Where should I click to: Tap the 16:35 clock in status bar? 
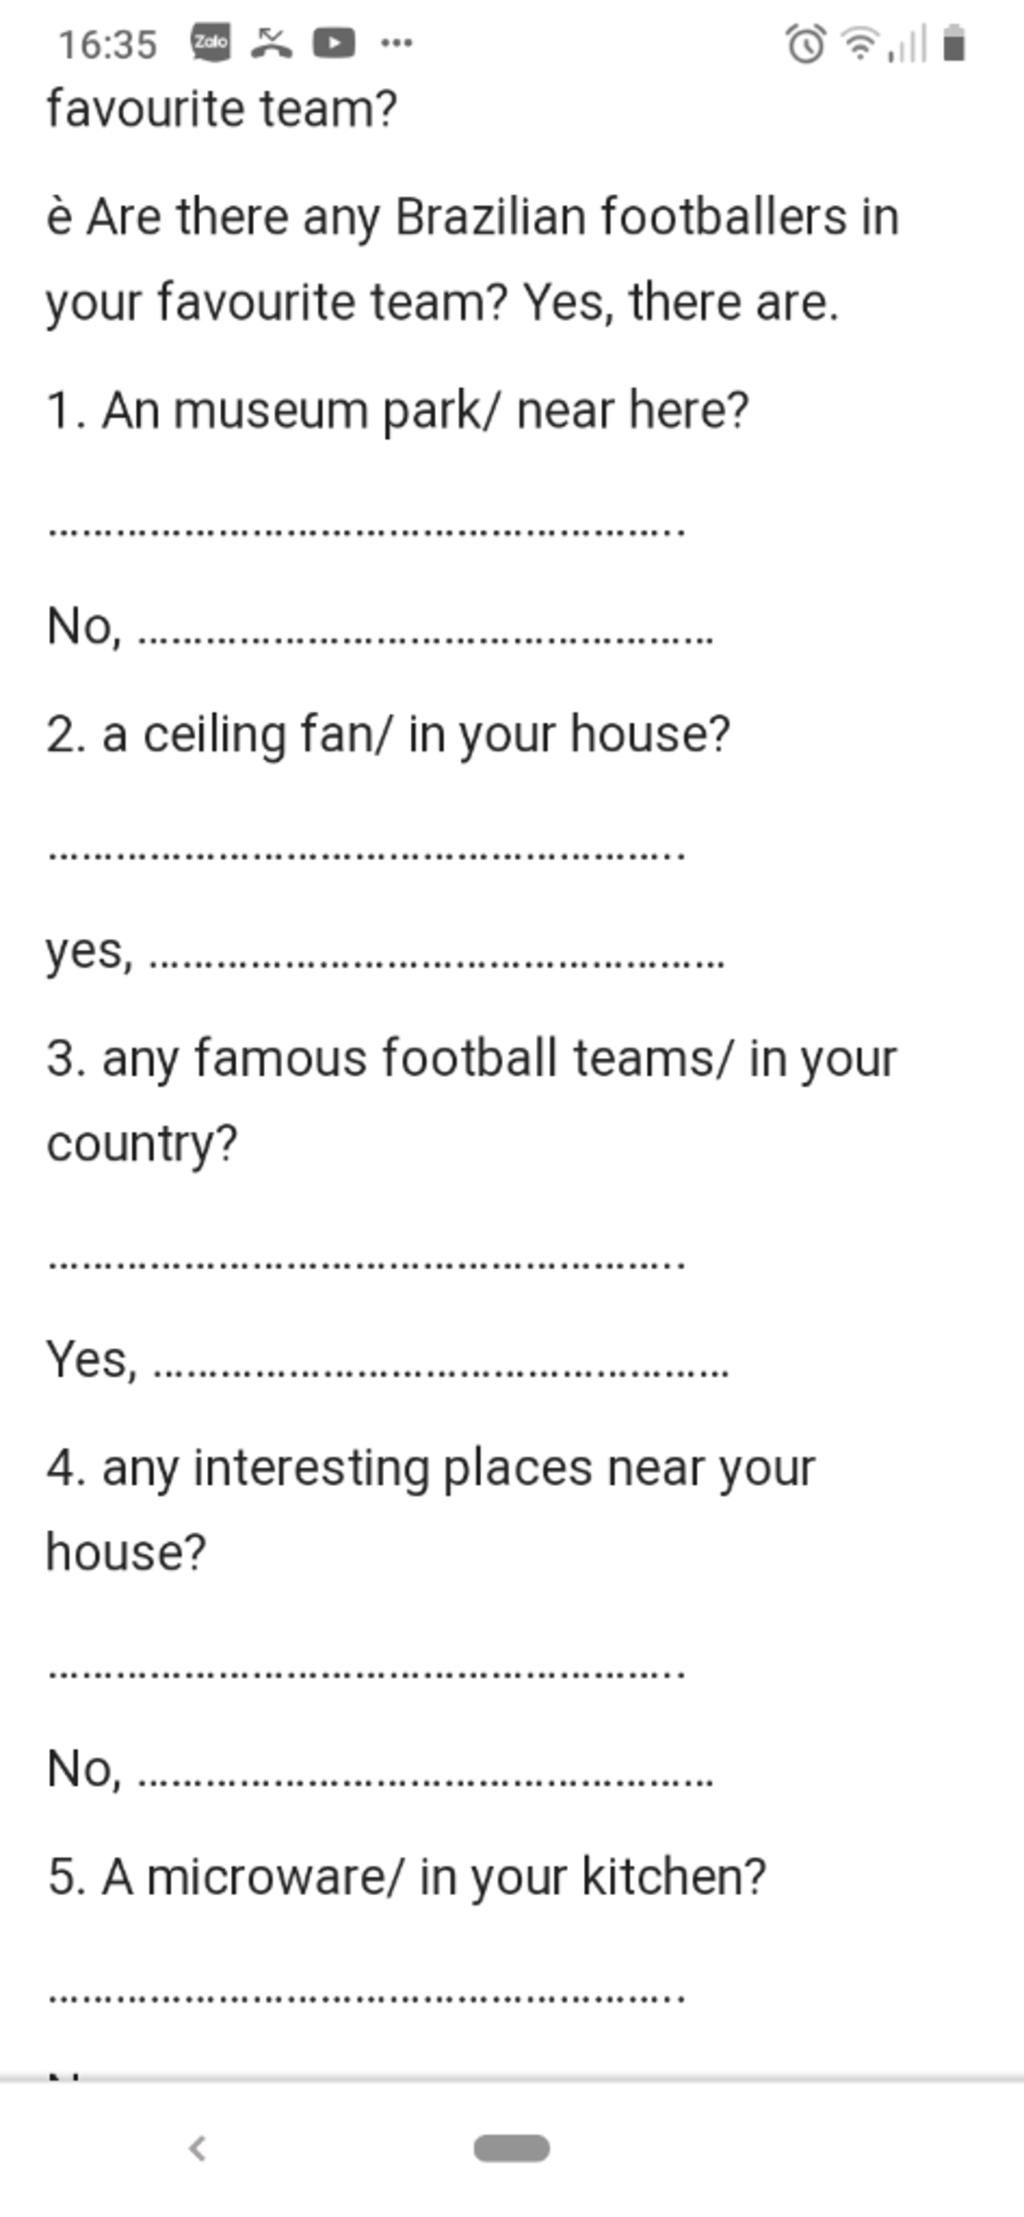pyautogui.click(x=107, y=44)
